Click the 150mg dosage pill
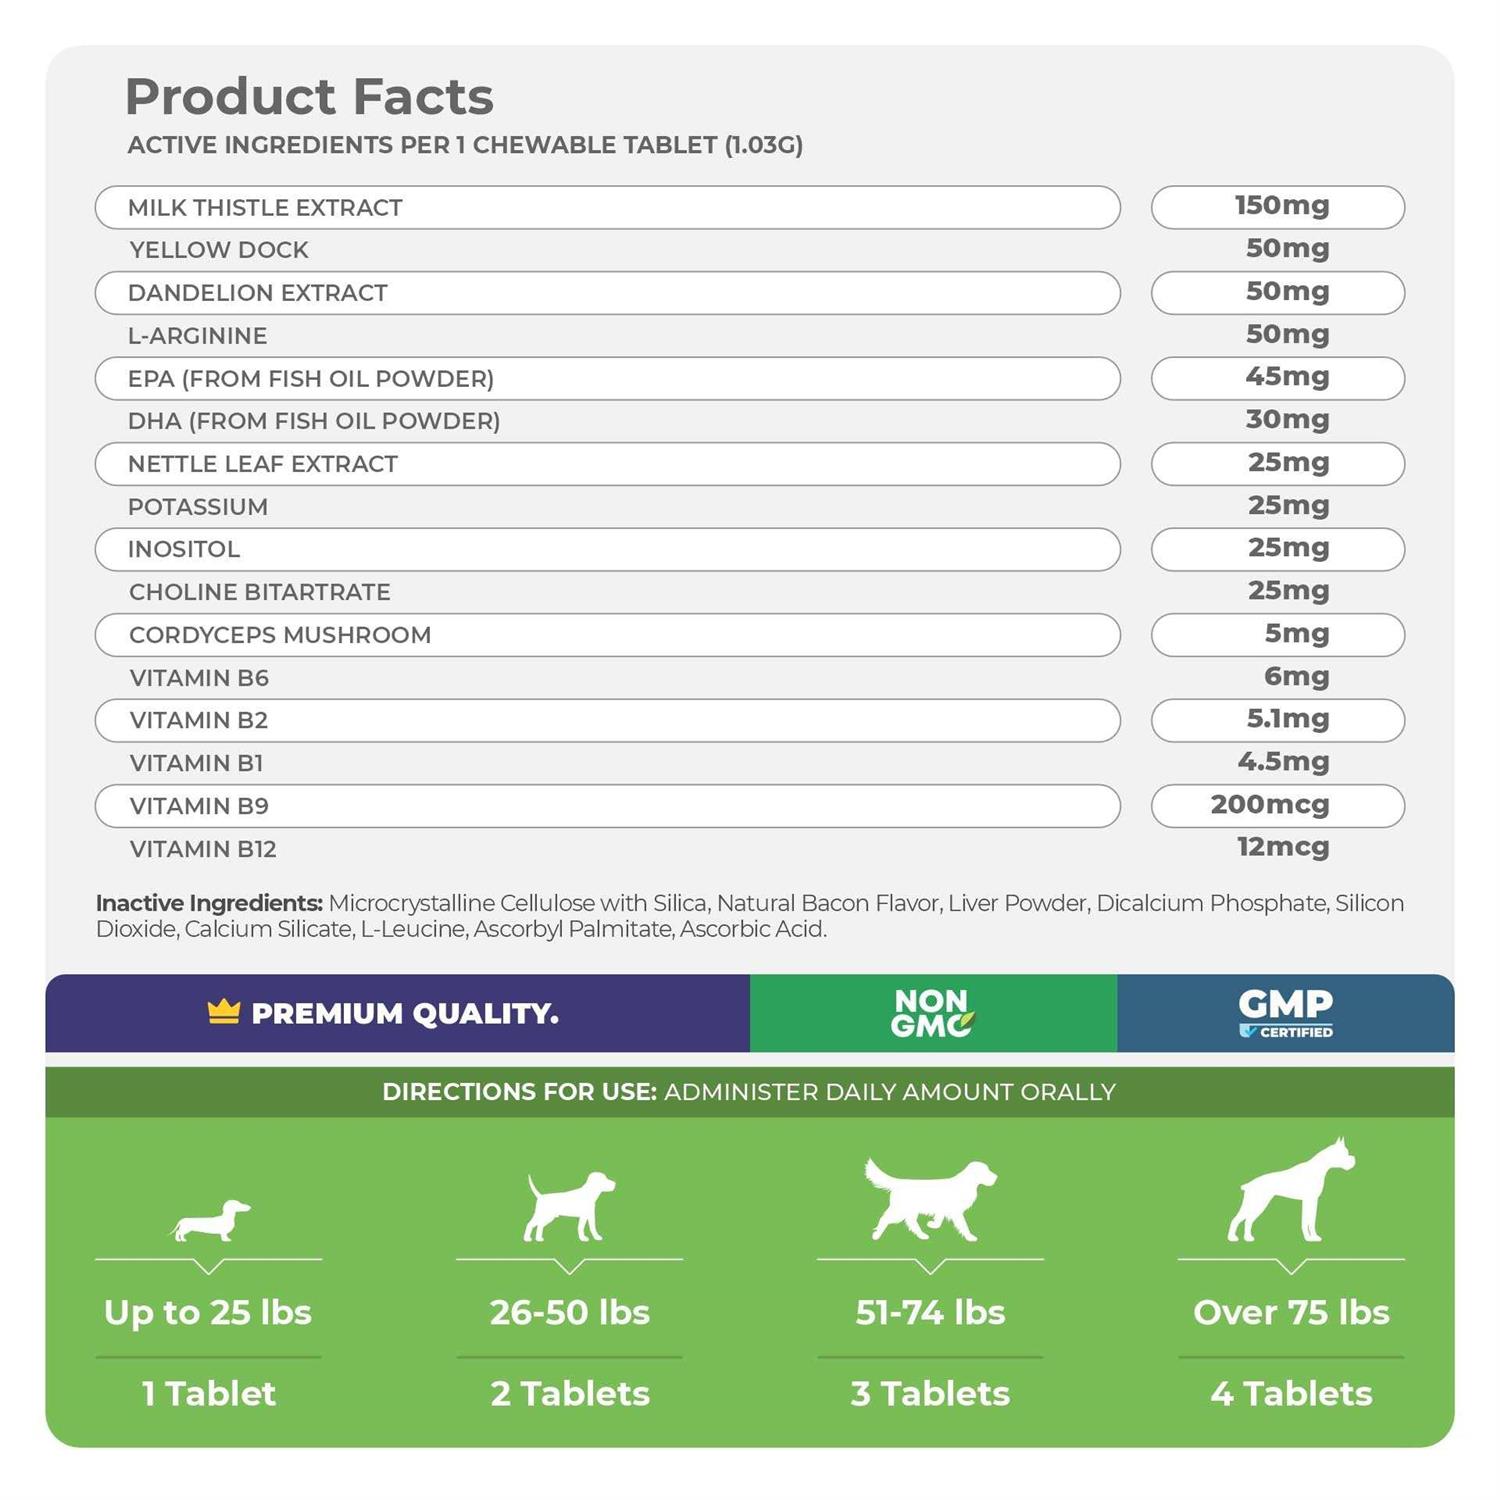Viewport: 1500px width, 1500px height. pos(1278,207)
